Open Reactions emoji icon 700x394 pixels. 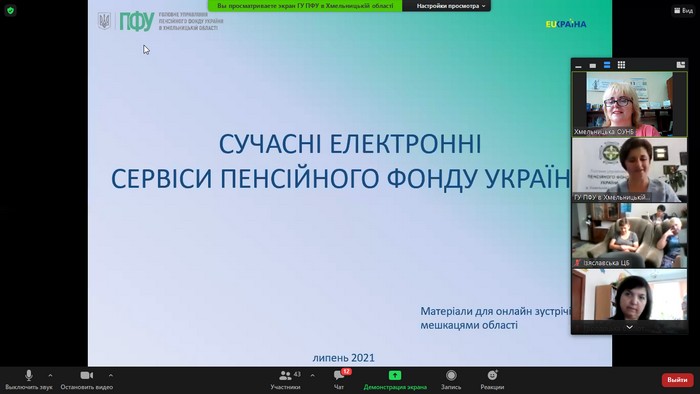492,380
